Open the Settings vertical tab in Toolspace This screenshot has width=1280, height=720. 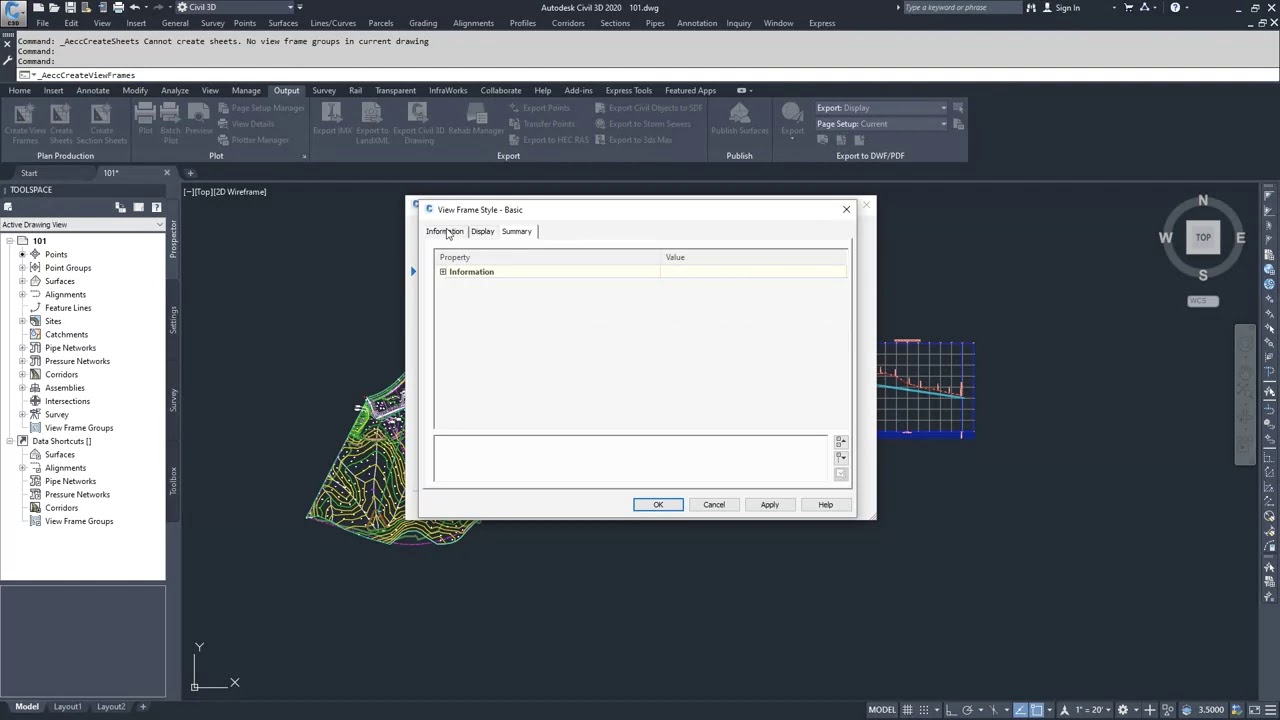tap(173, 320)
